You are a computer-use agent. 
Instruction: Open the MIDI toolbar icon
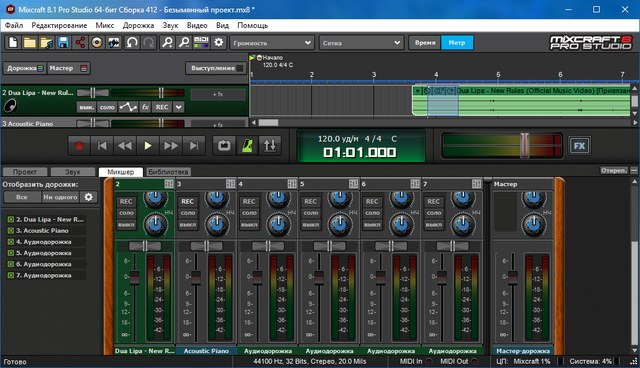(201, 42)
